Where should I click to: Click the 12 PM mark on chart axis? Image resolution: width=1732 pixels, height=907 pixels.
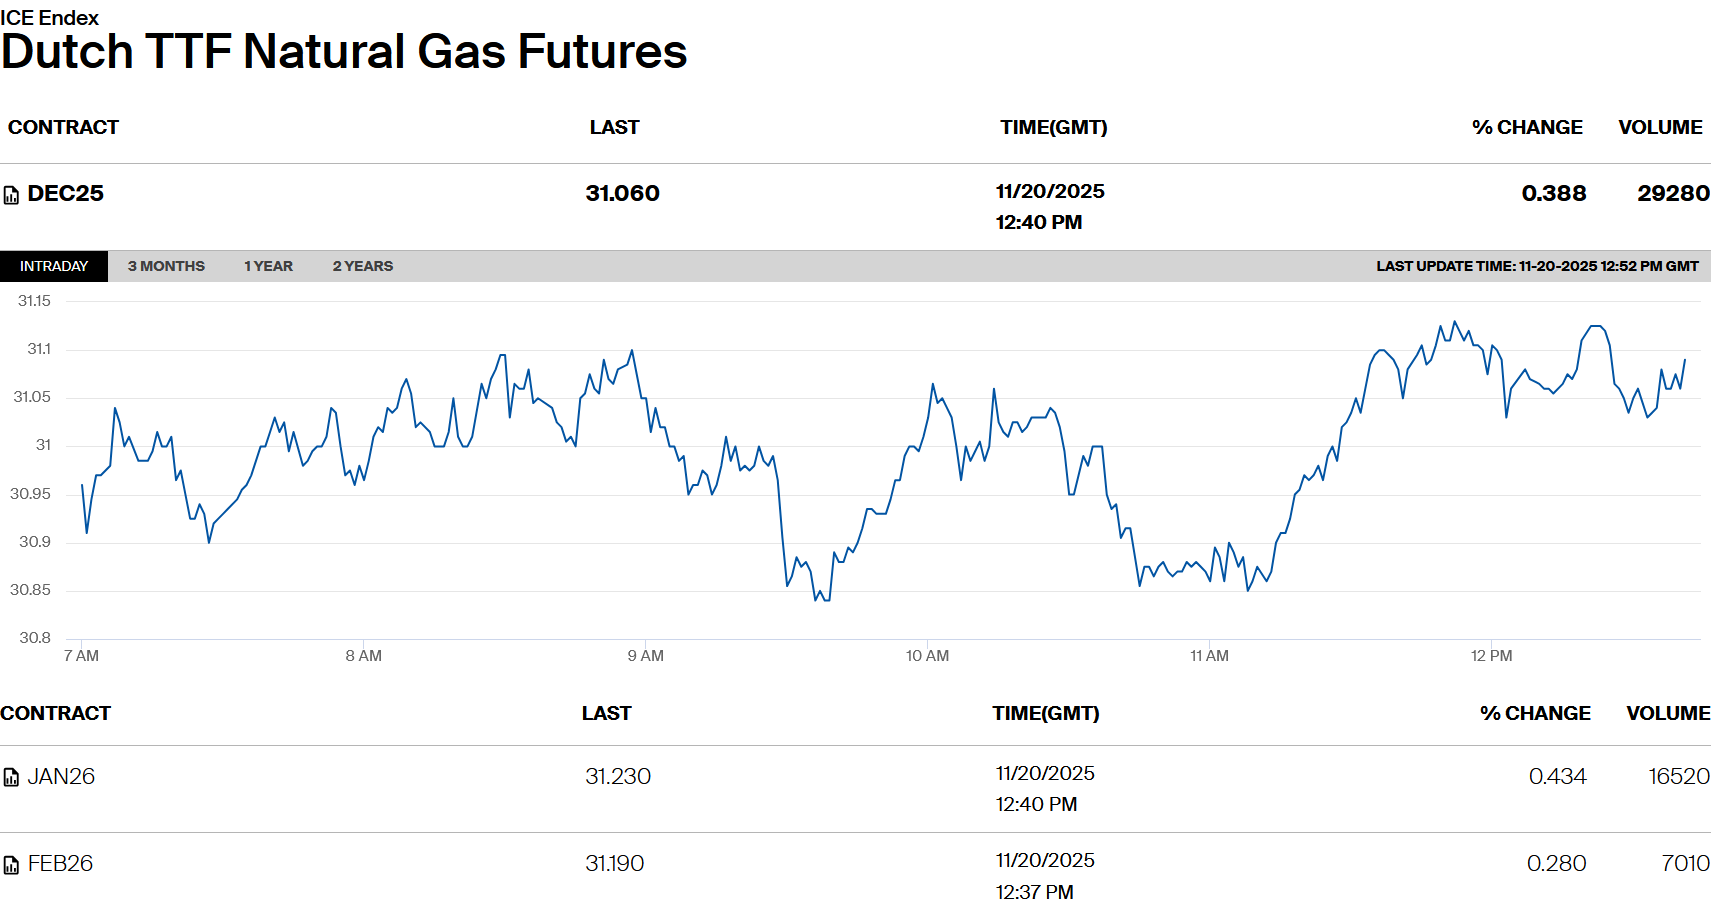(1491, 656)
